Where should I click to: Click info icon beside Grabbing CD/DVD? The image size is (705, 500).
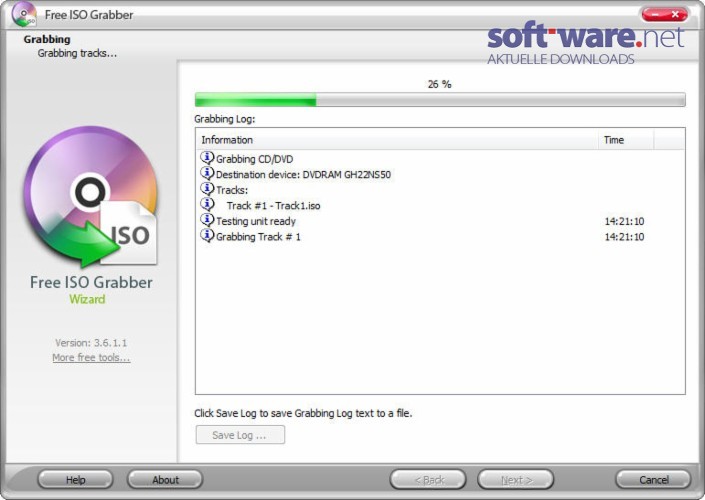click(207, 158)
